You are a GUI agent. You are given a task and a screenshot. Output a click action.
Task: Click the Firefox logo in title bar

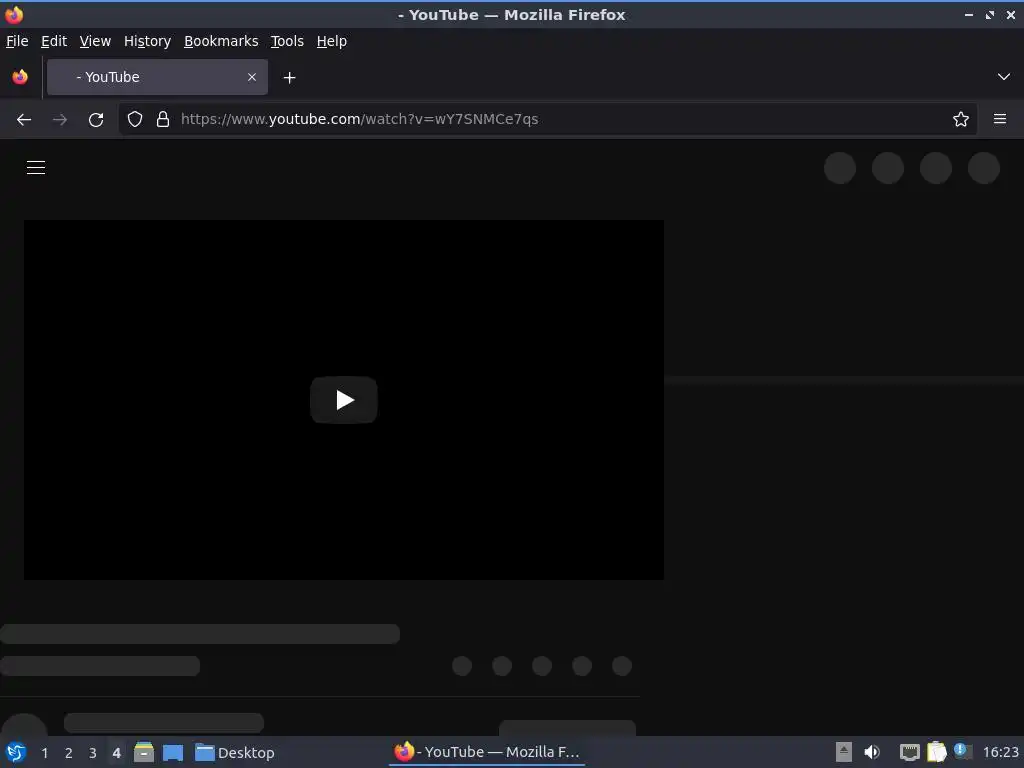pos(14,14)
